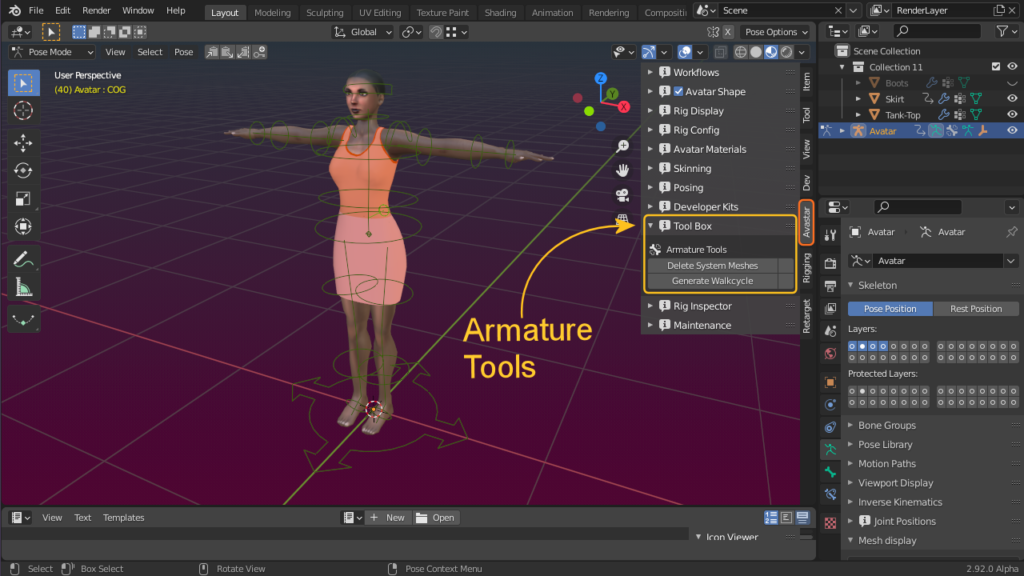
Task: Hide the Skirt object in the Outliner
Action: (x=1010, y=98)
